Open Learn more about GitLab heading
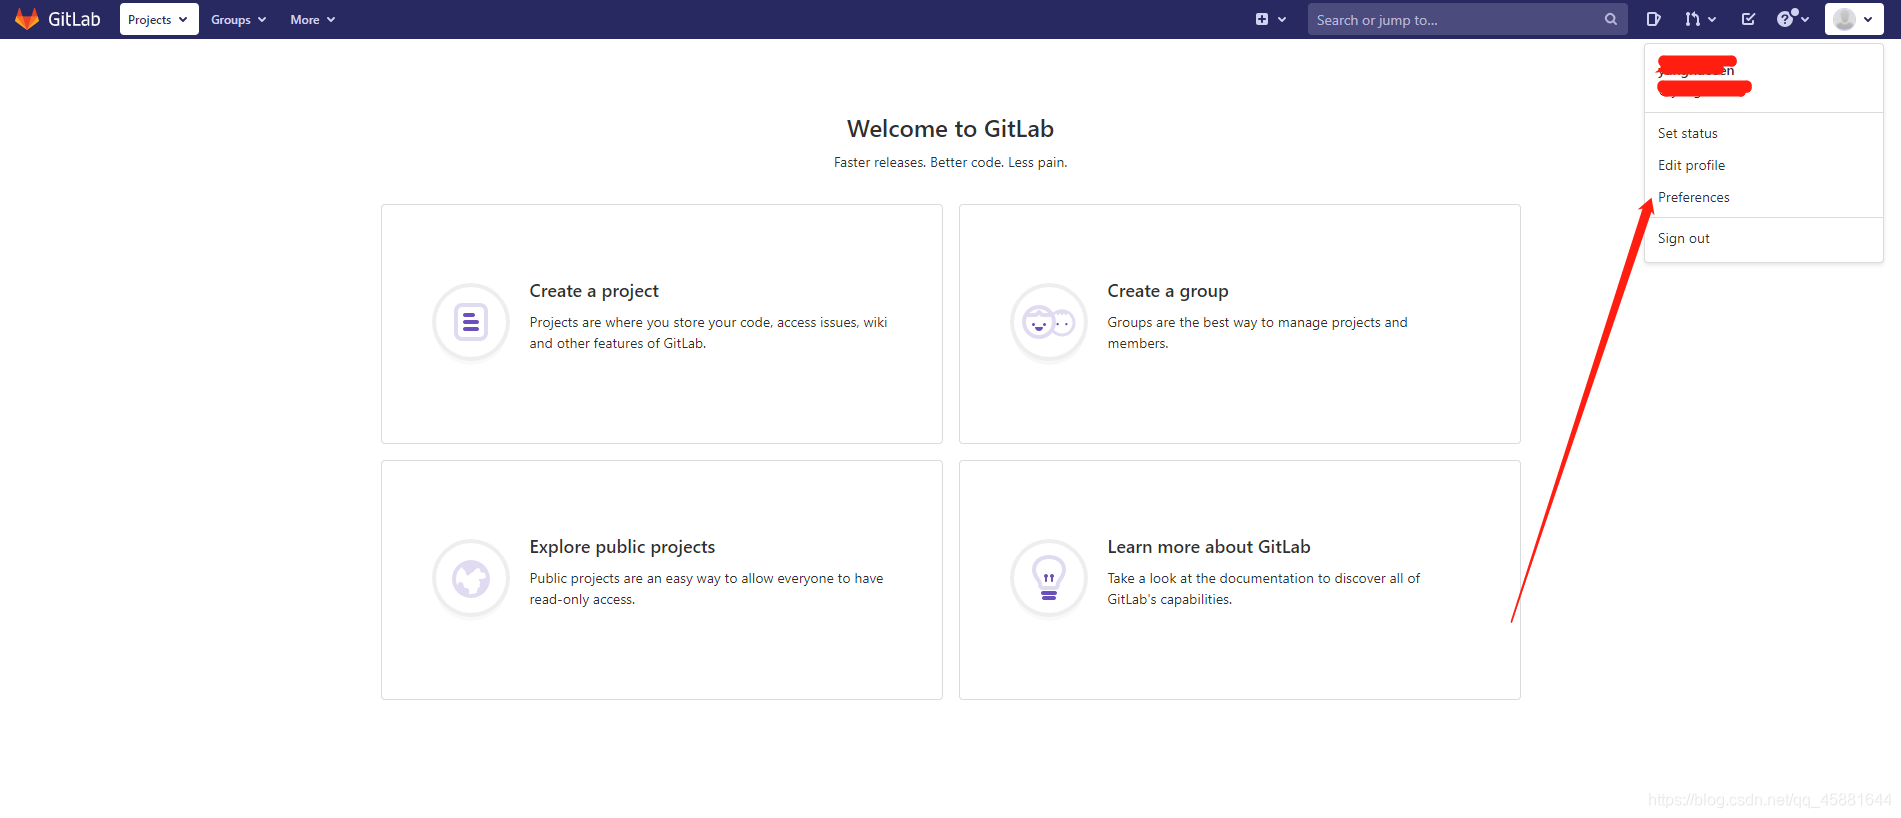 coord(1209,547)
